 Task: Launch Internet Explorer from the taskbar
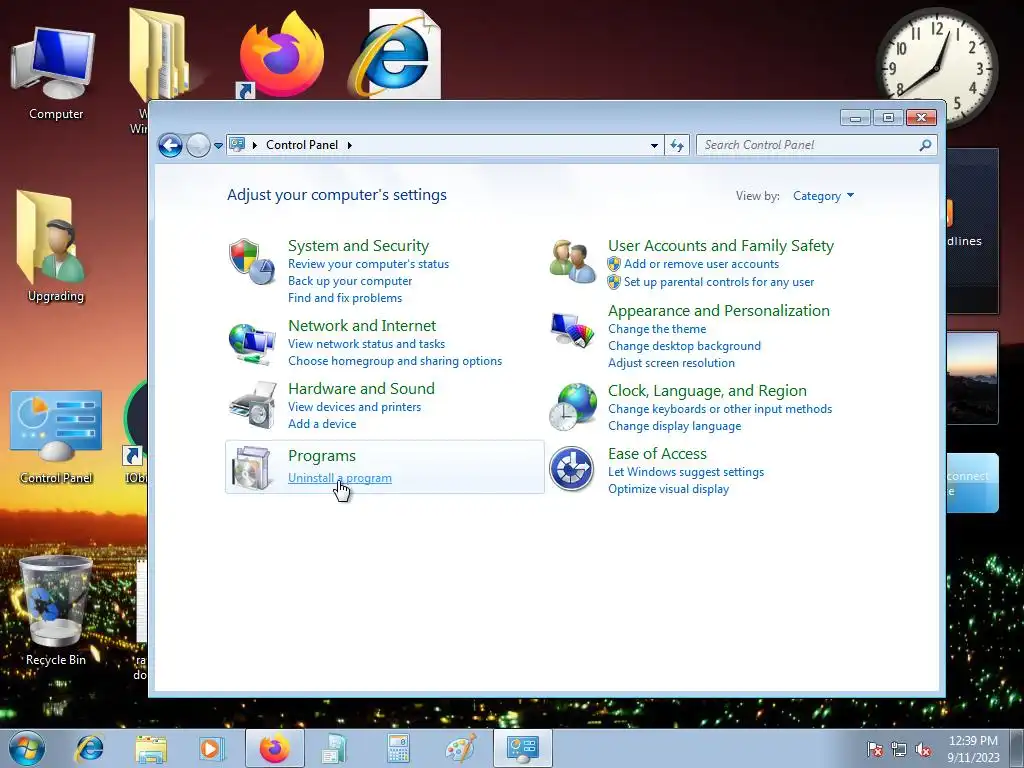click(x=89, y=748)
